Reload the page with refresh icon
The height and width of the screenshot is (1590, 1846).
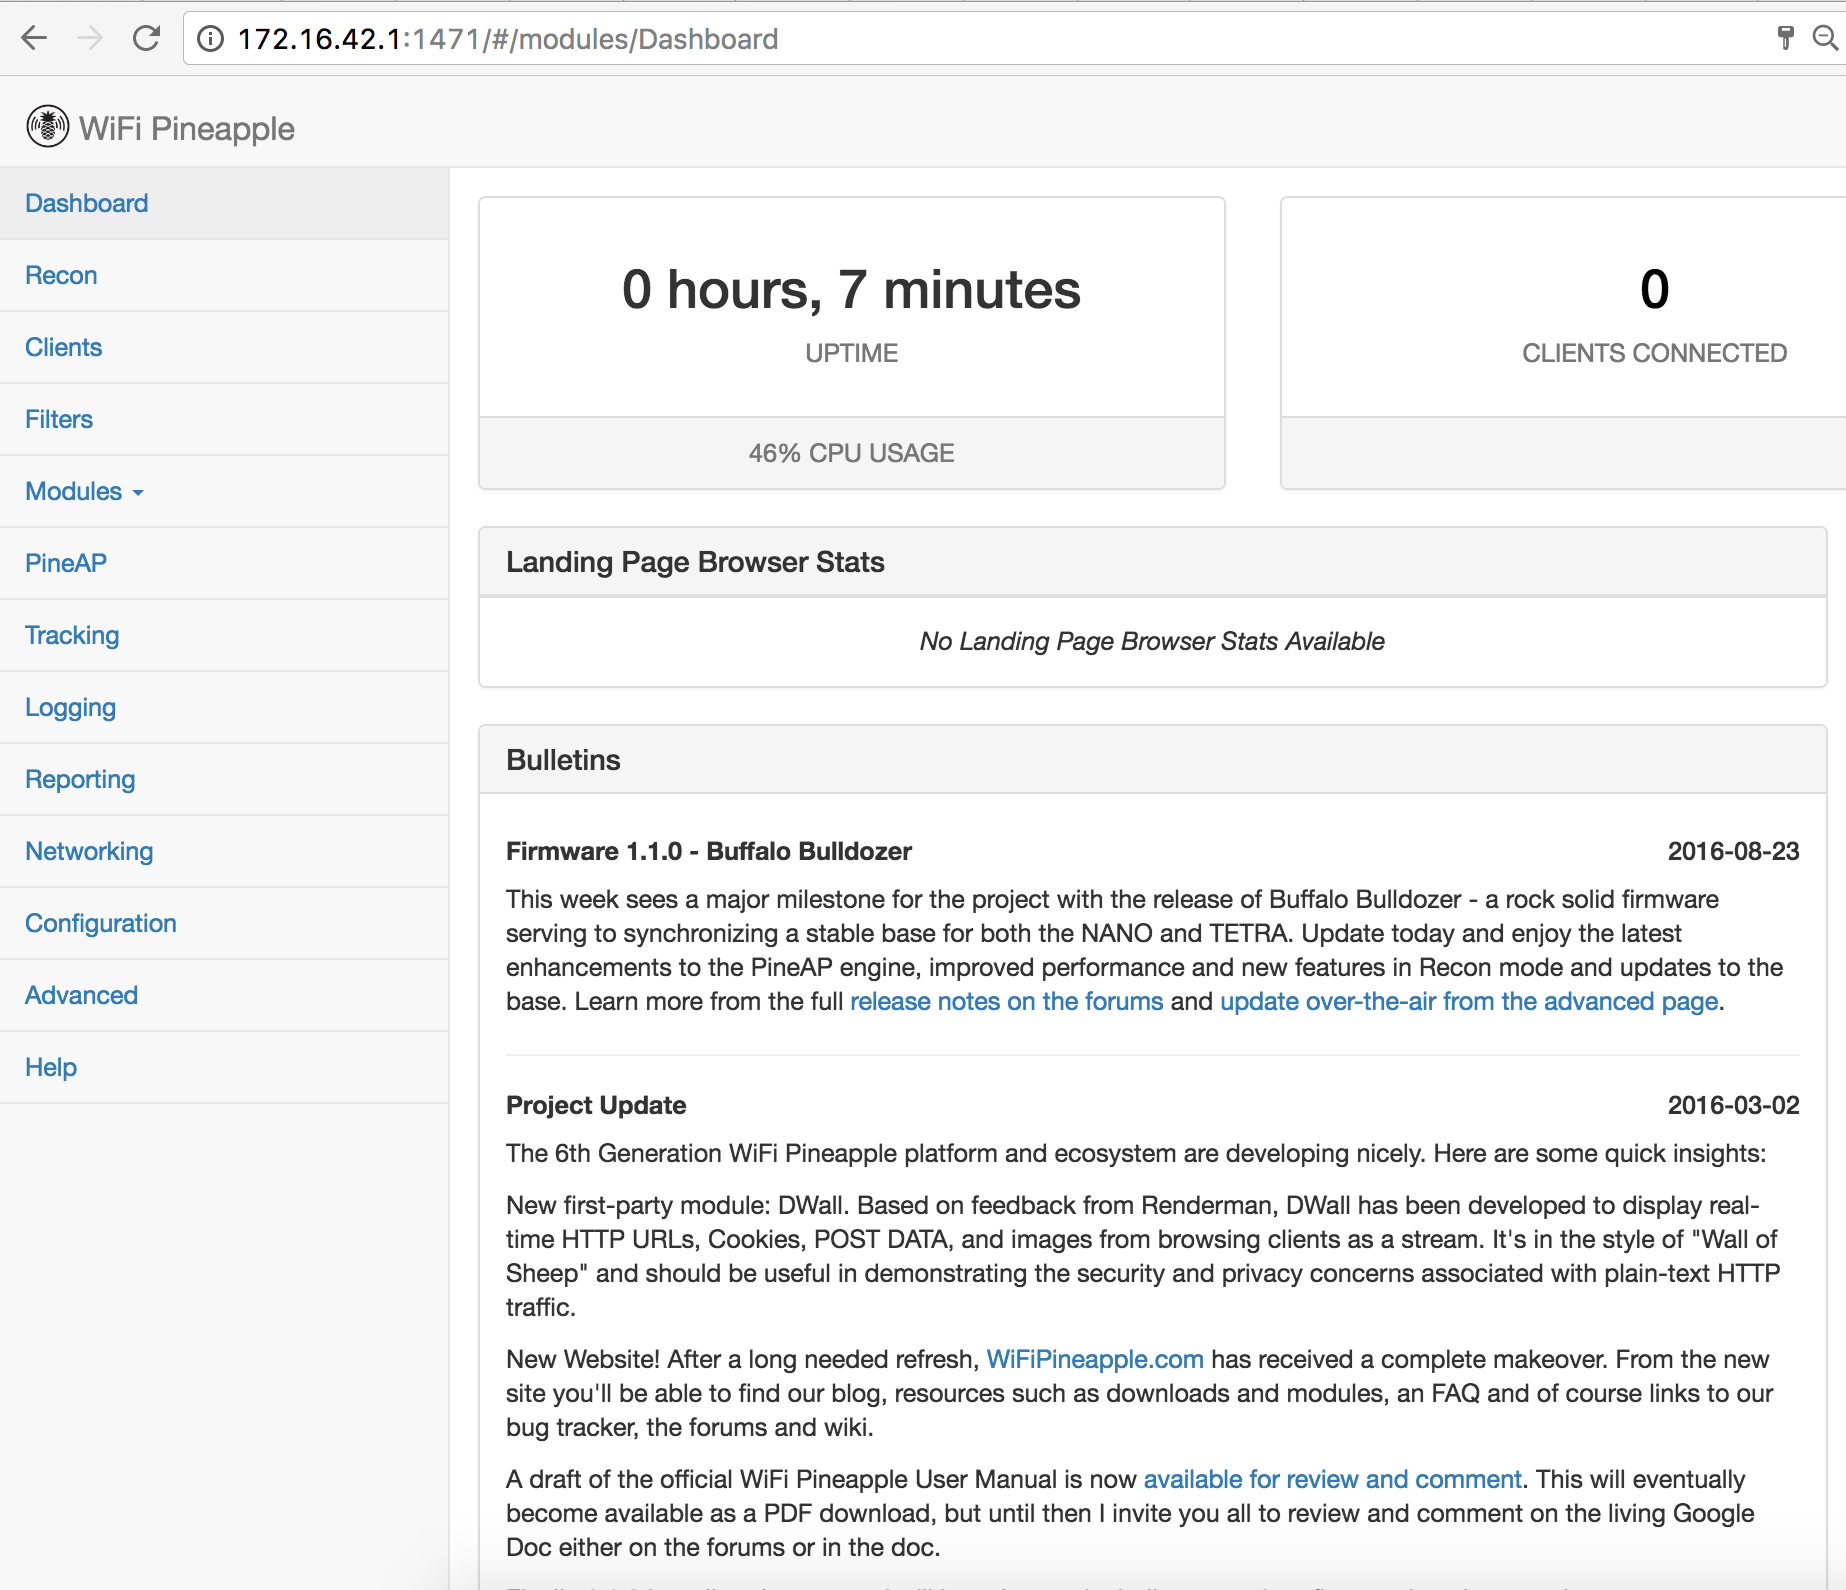tap(147, 39)
